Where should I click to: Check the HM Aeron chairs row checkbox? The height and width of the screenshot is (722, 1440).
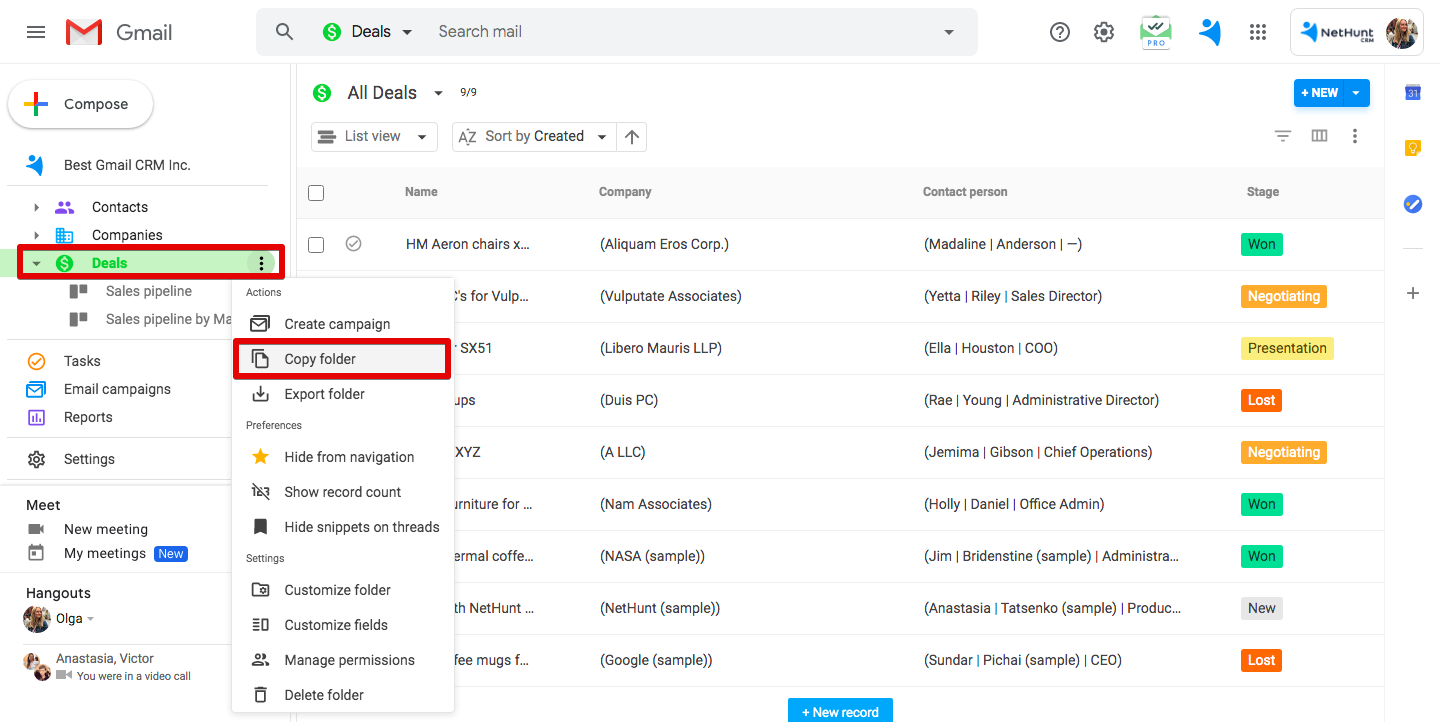(x=316, y=244)
